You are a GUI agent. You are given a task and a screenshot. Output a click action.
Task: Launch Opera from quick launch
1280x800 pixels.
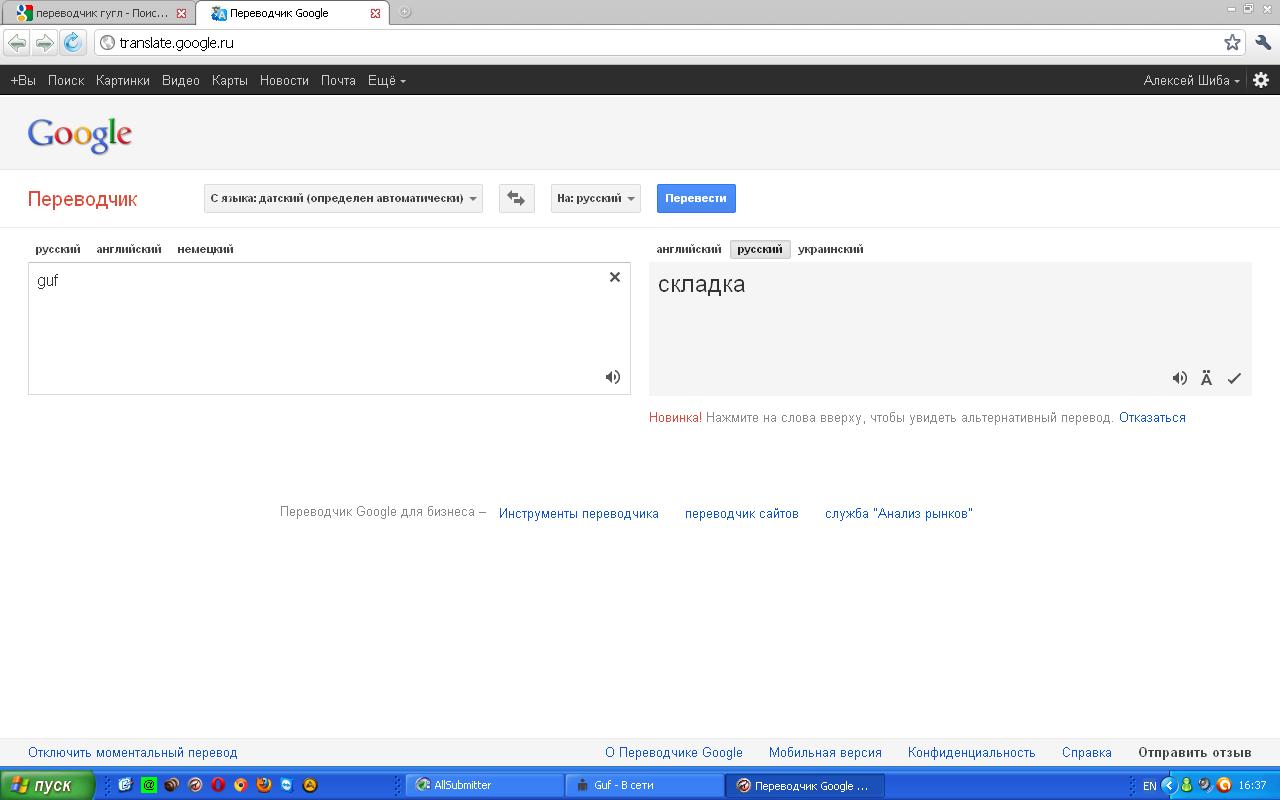[x=218, y=785]
